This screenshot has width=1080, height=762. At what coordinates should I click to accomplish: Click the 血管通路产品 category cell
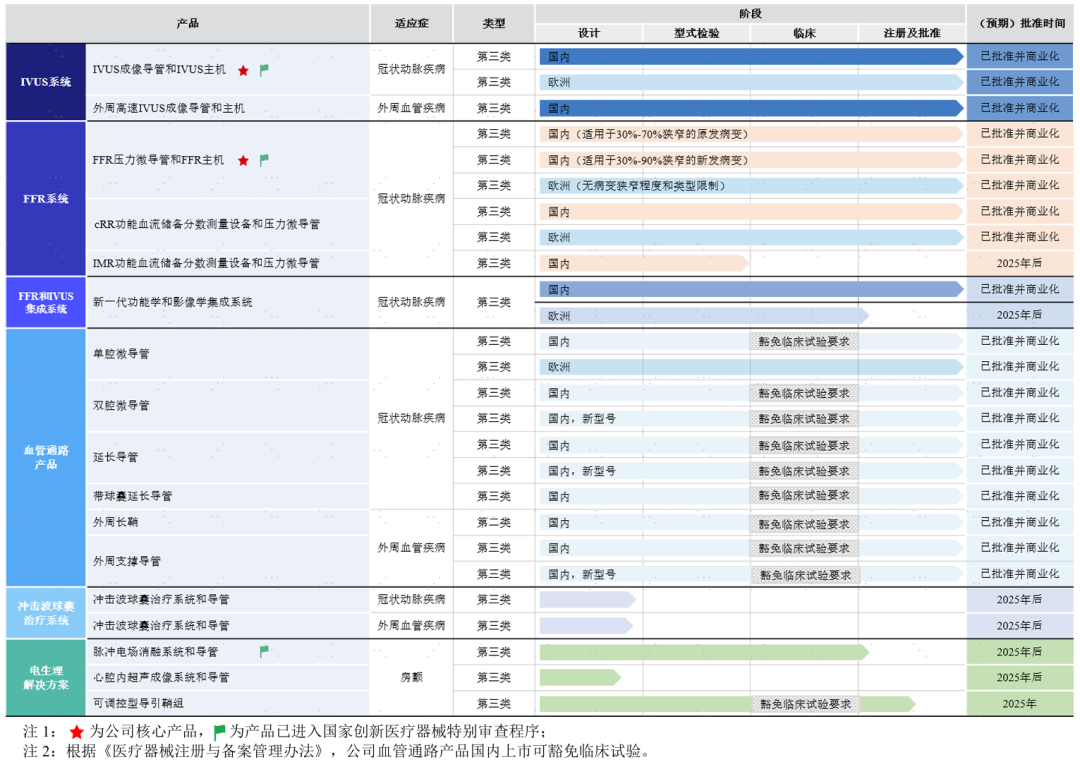(45, 457)
